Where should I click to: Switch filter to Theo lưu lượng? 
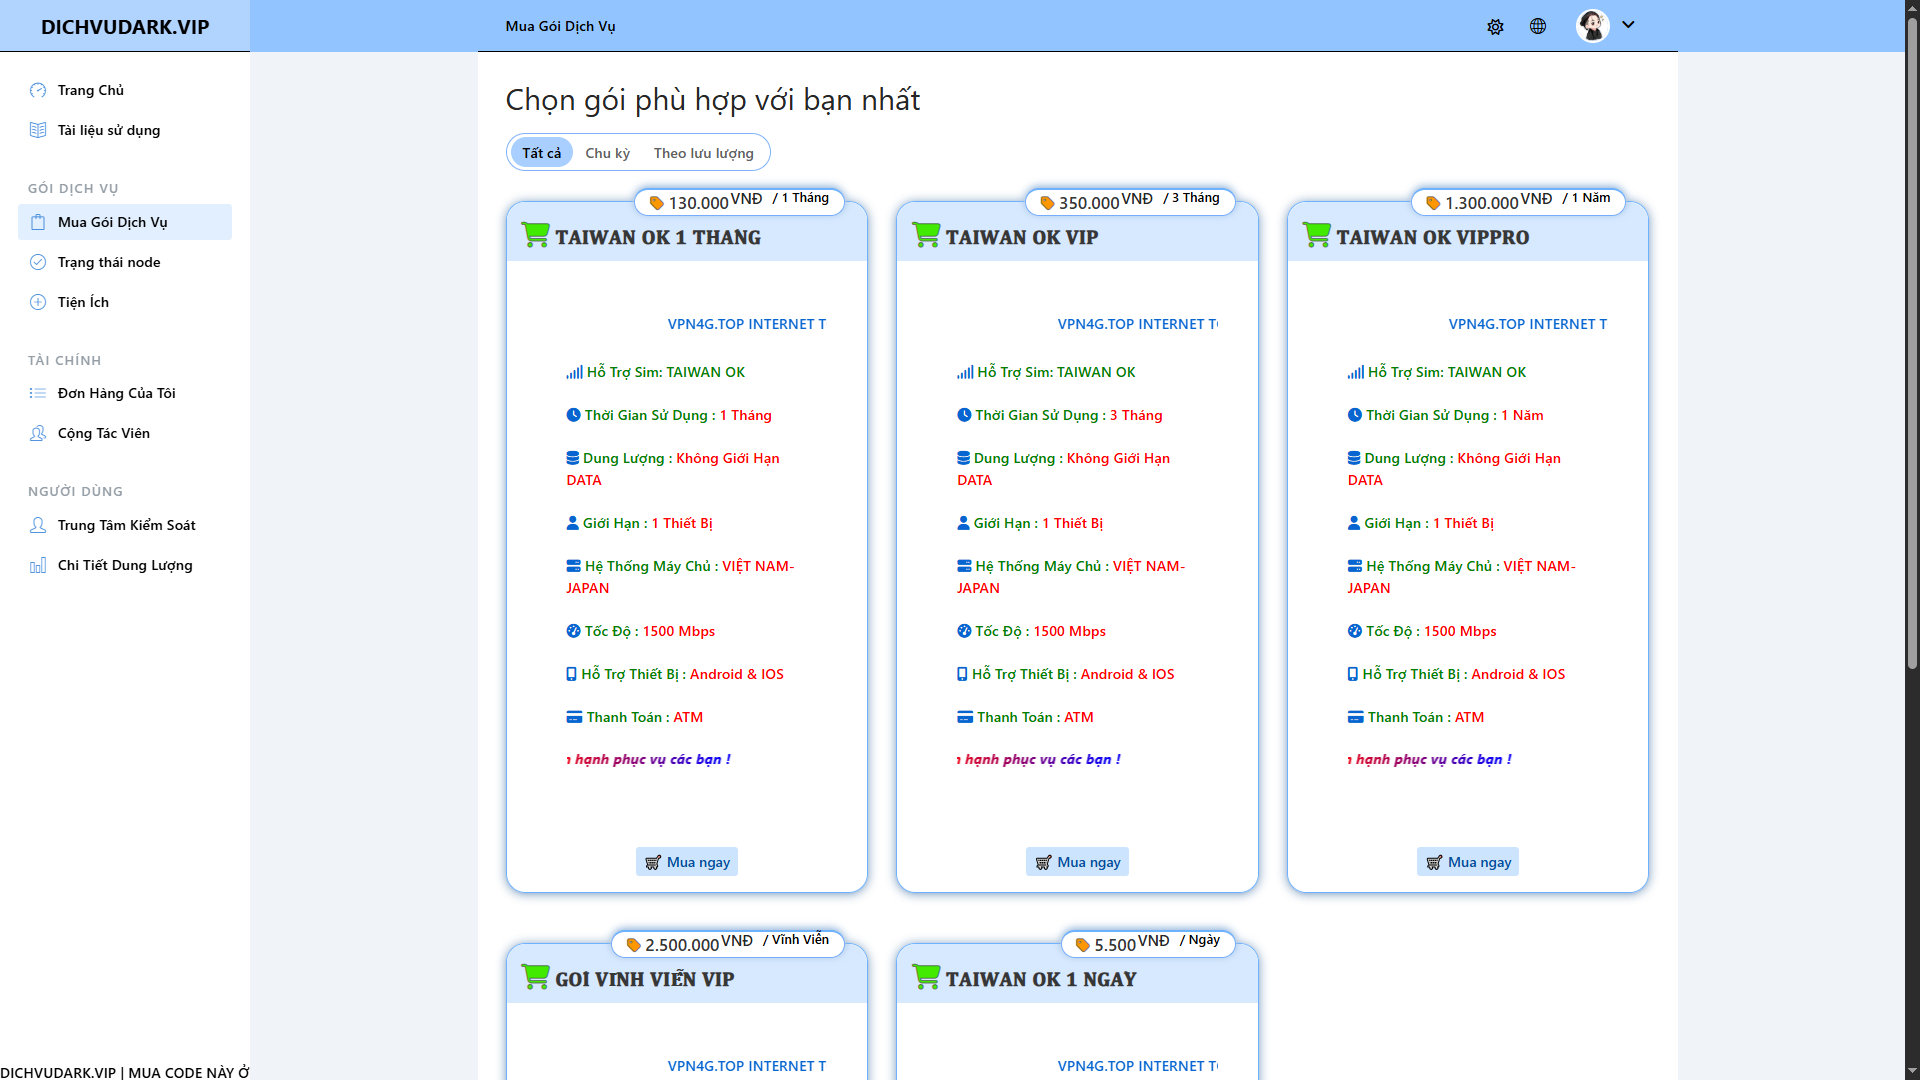[703, 153]
